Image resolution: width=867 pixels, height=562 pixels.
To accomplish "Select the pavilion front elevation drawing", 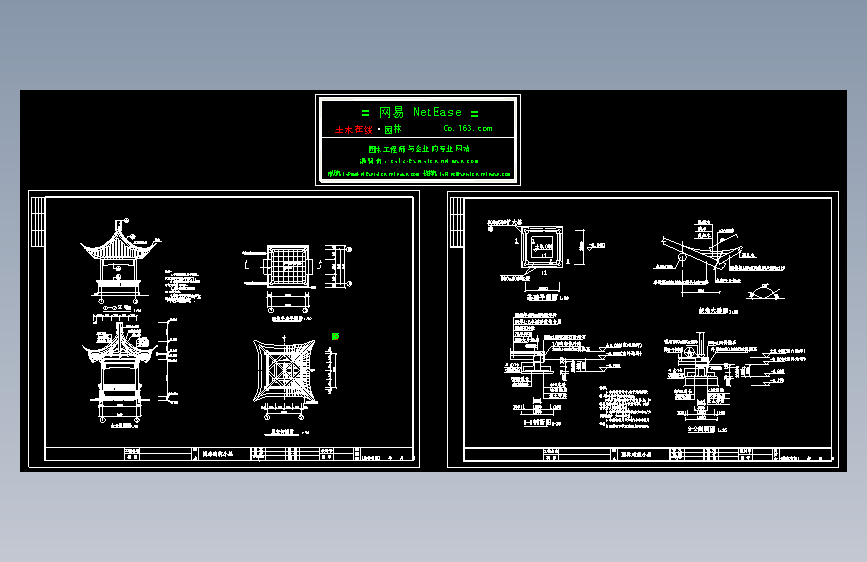I will (x=121, y=261).
